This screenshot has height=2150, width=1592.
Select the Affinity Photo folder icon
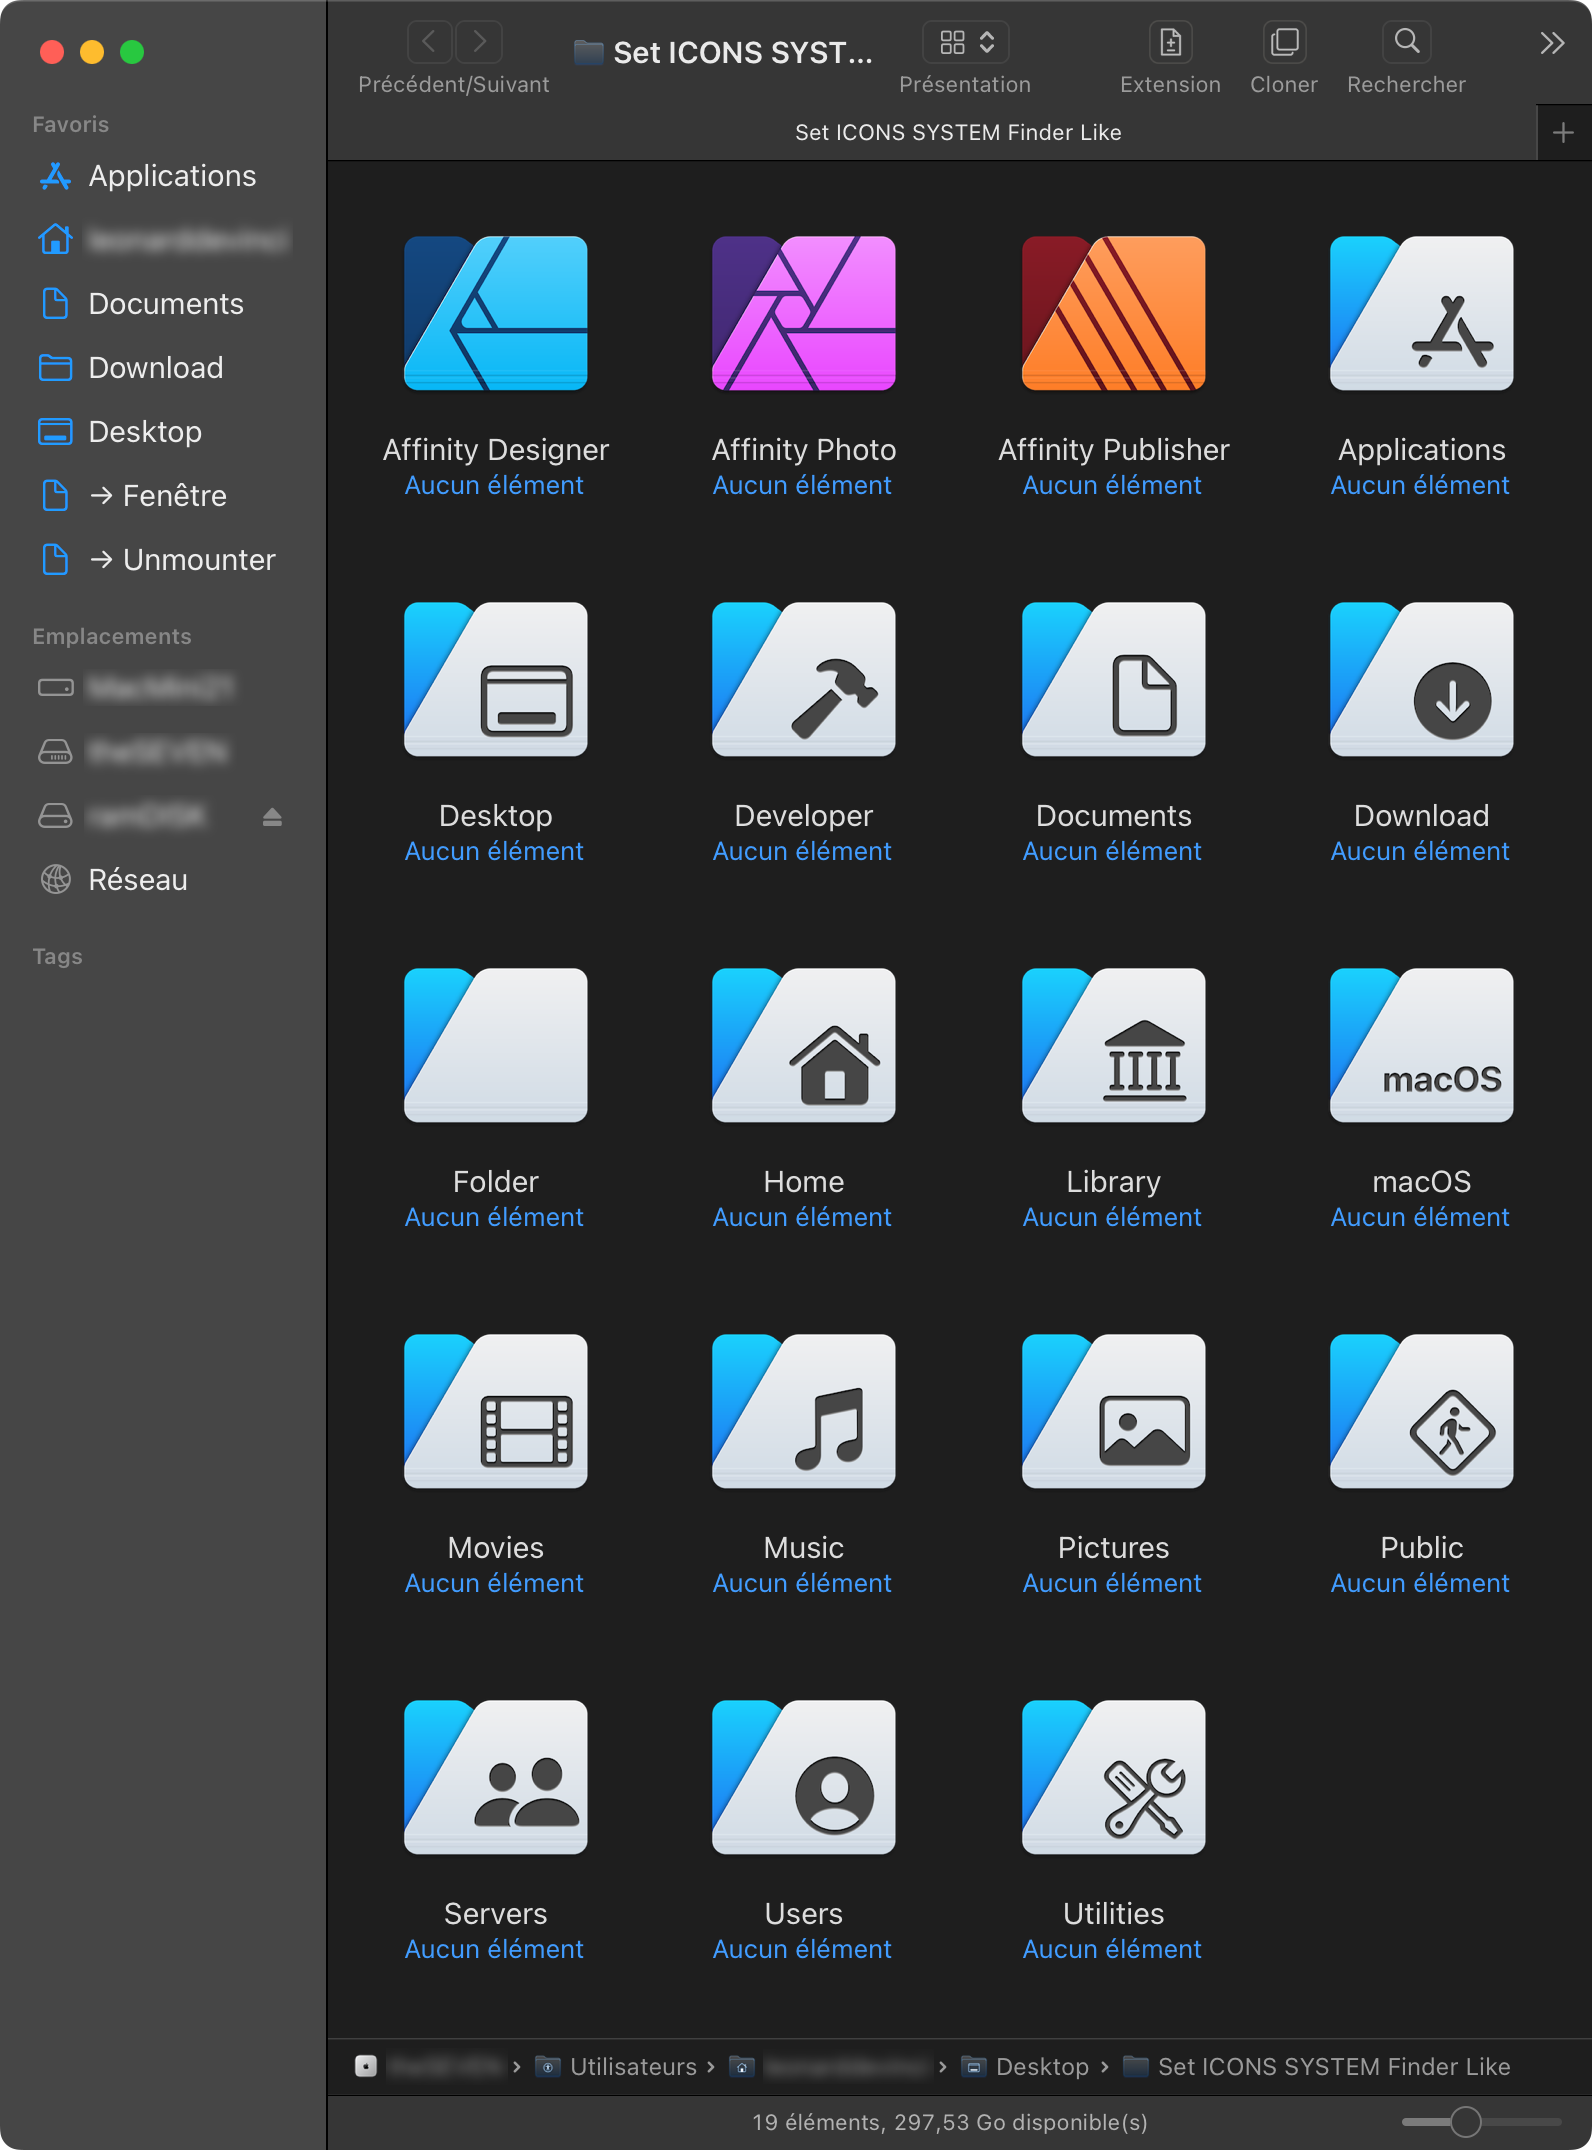(803, 313)
